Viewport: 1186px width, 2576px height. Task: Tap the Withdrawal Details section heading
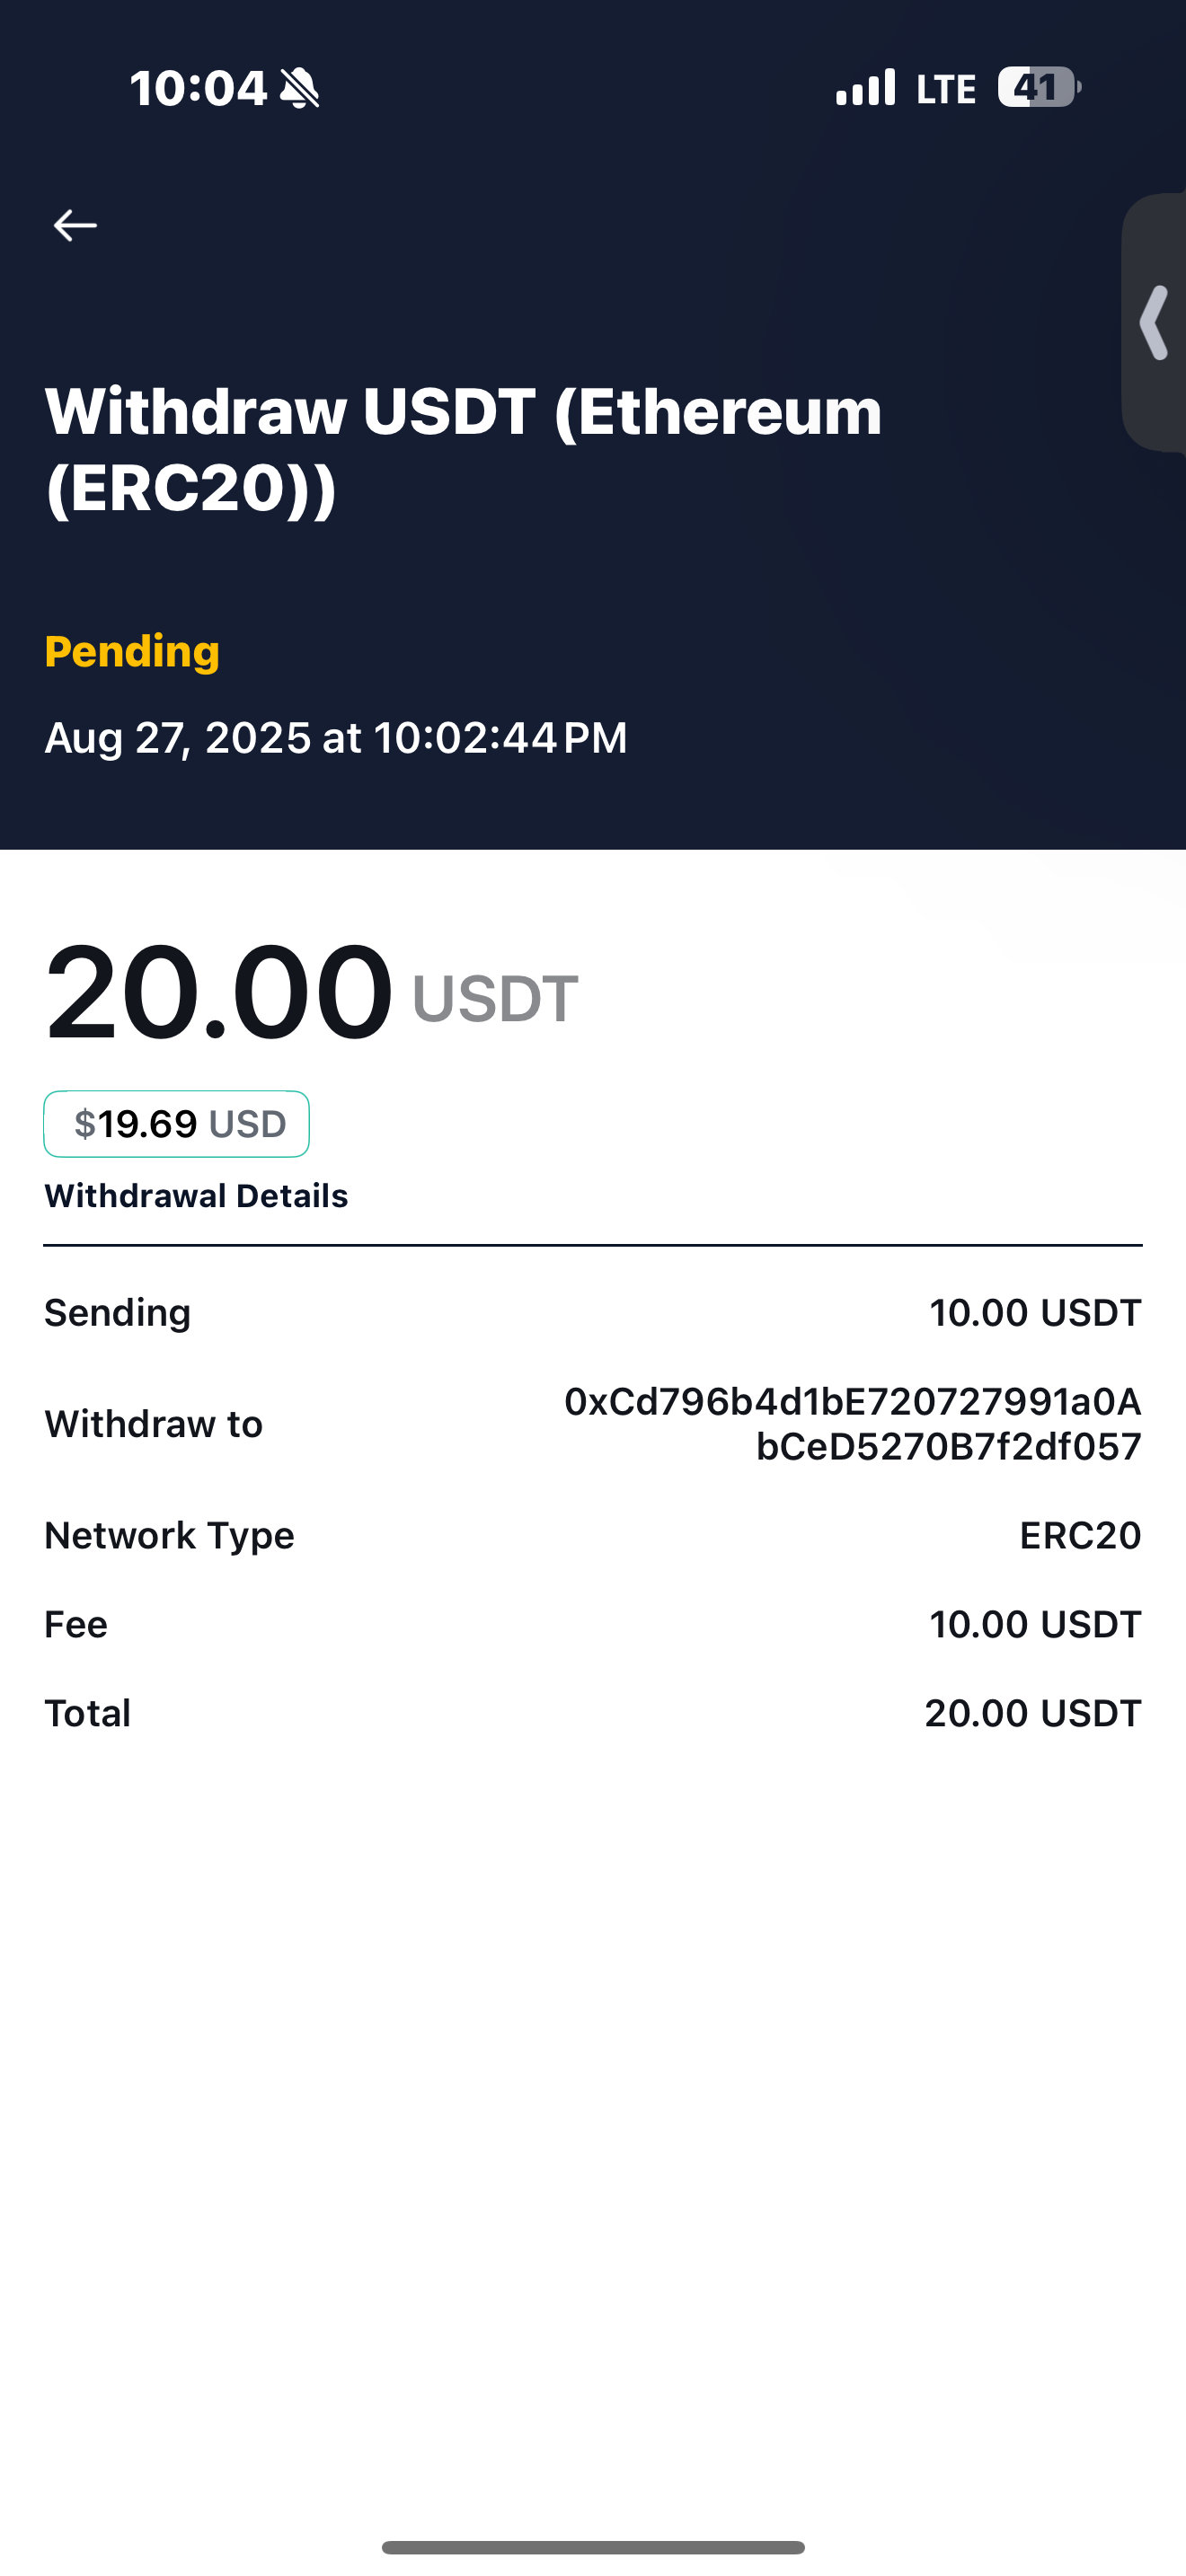tap(196, 1196)
